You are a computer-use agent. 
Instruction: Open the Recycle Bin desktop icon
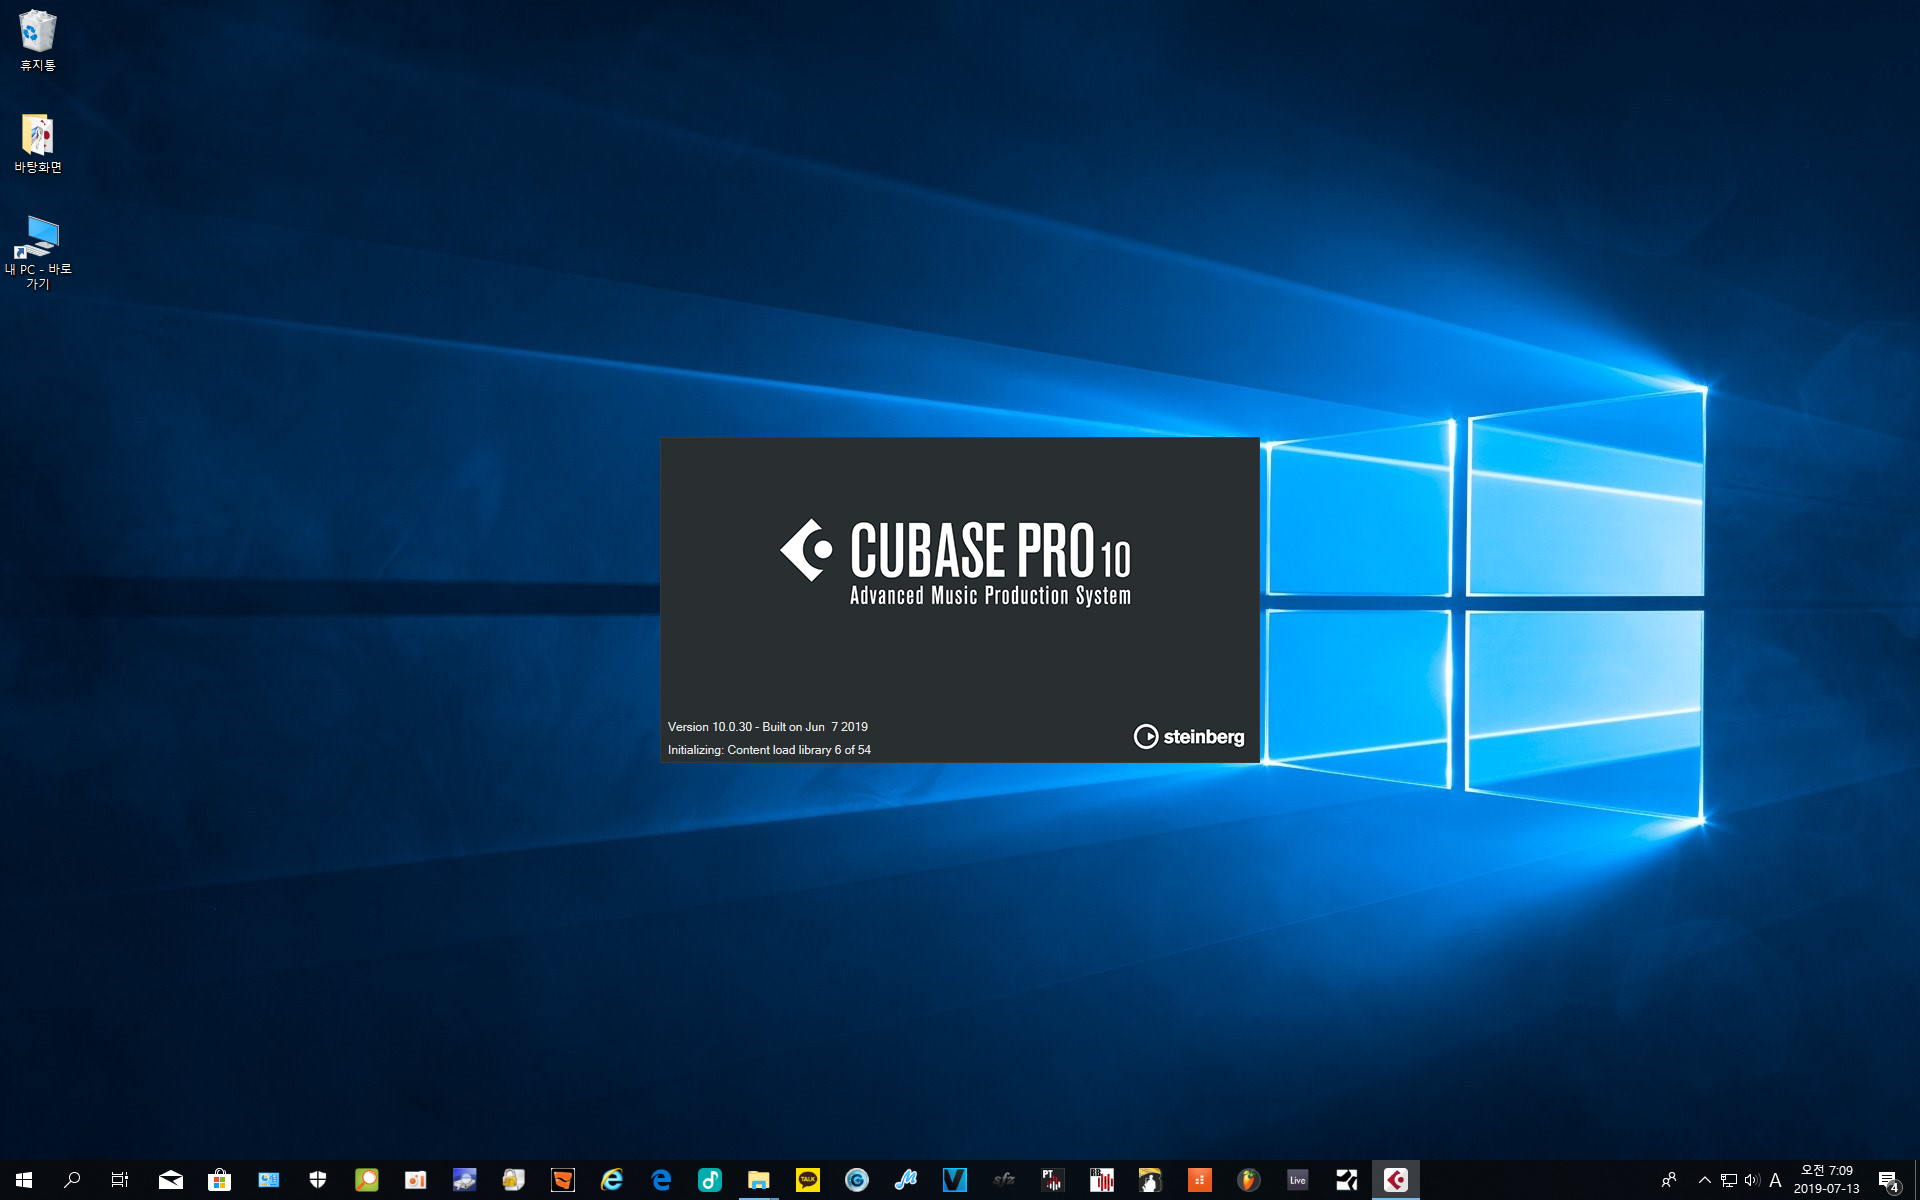tap(38, 41)
